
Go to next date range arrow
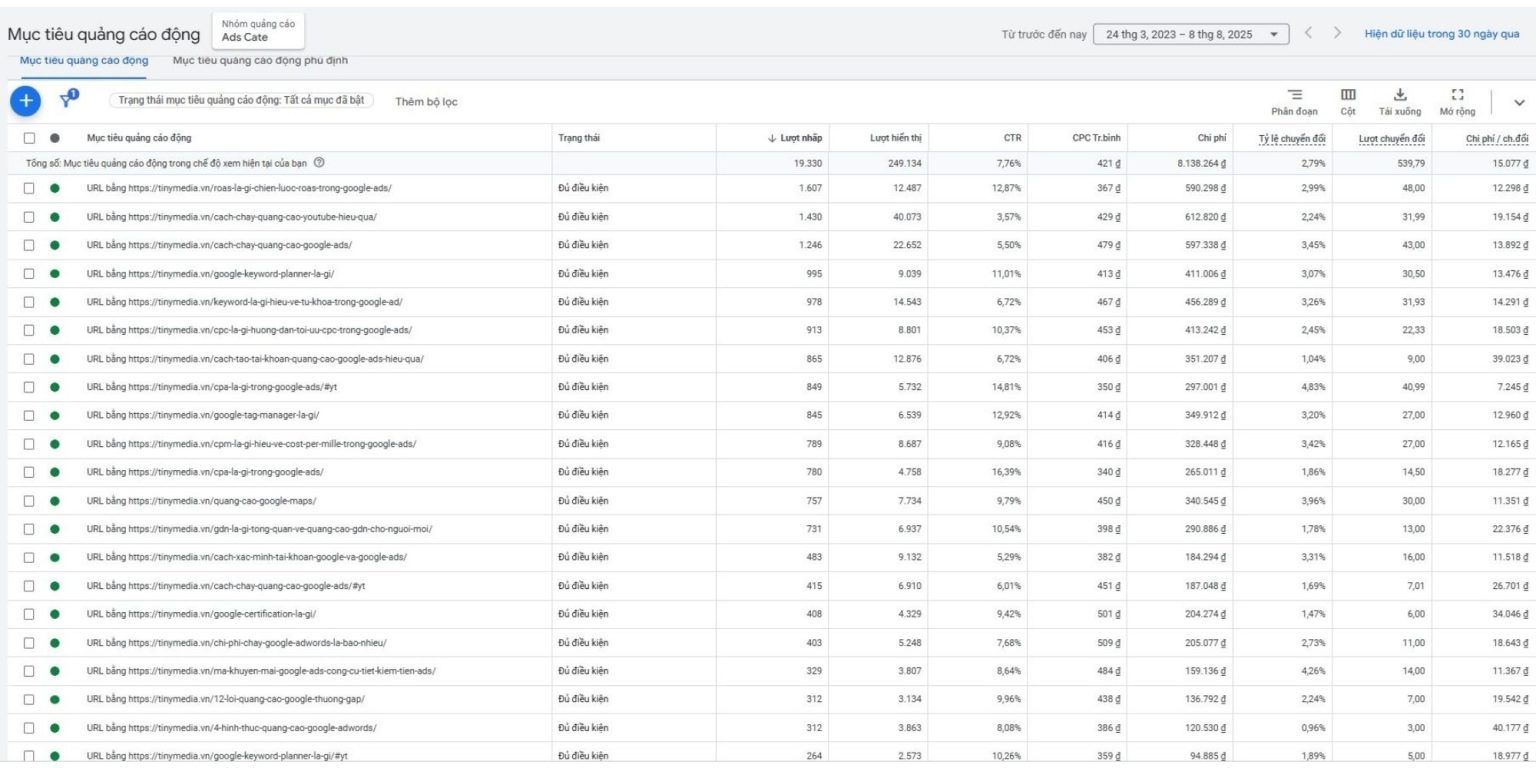pyautogui.click(x=1337, y=33)
